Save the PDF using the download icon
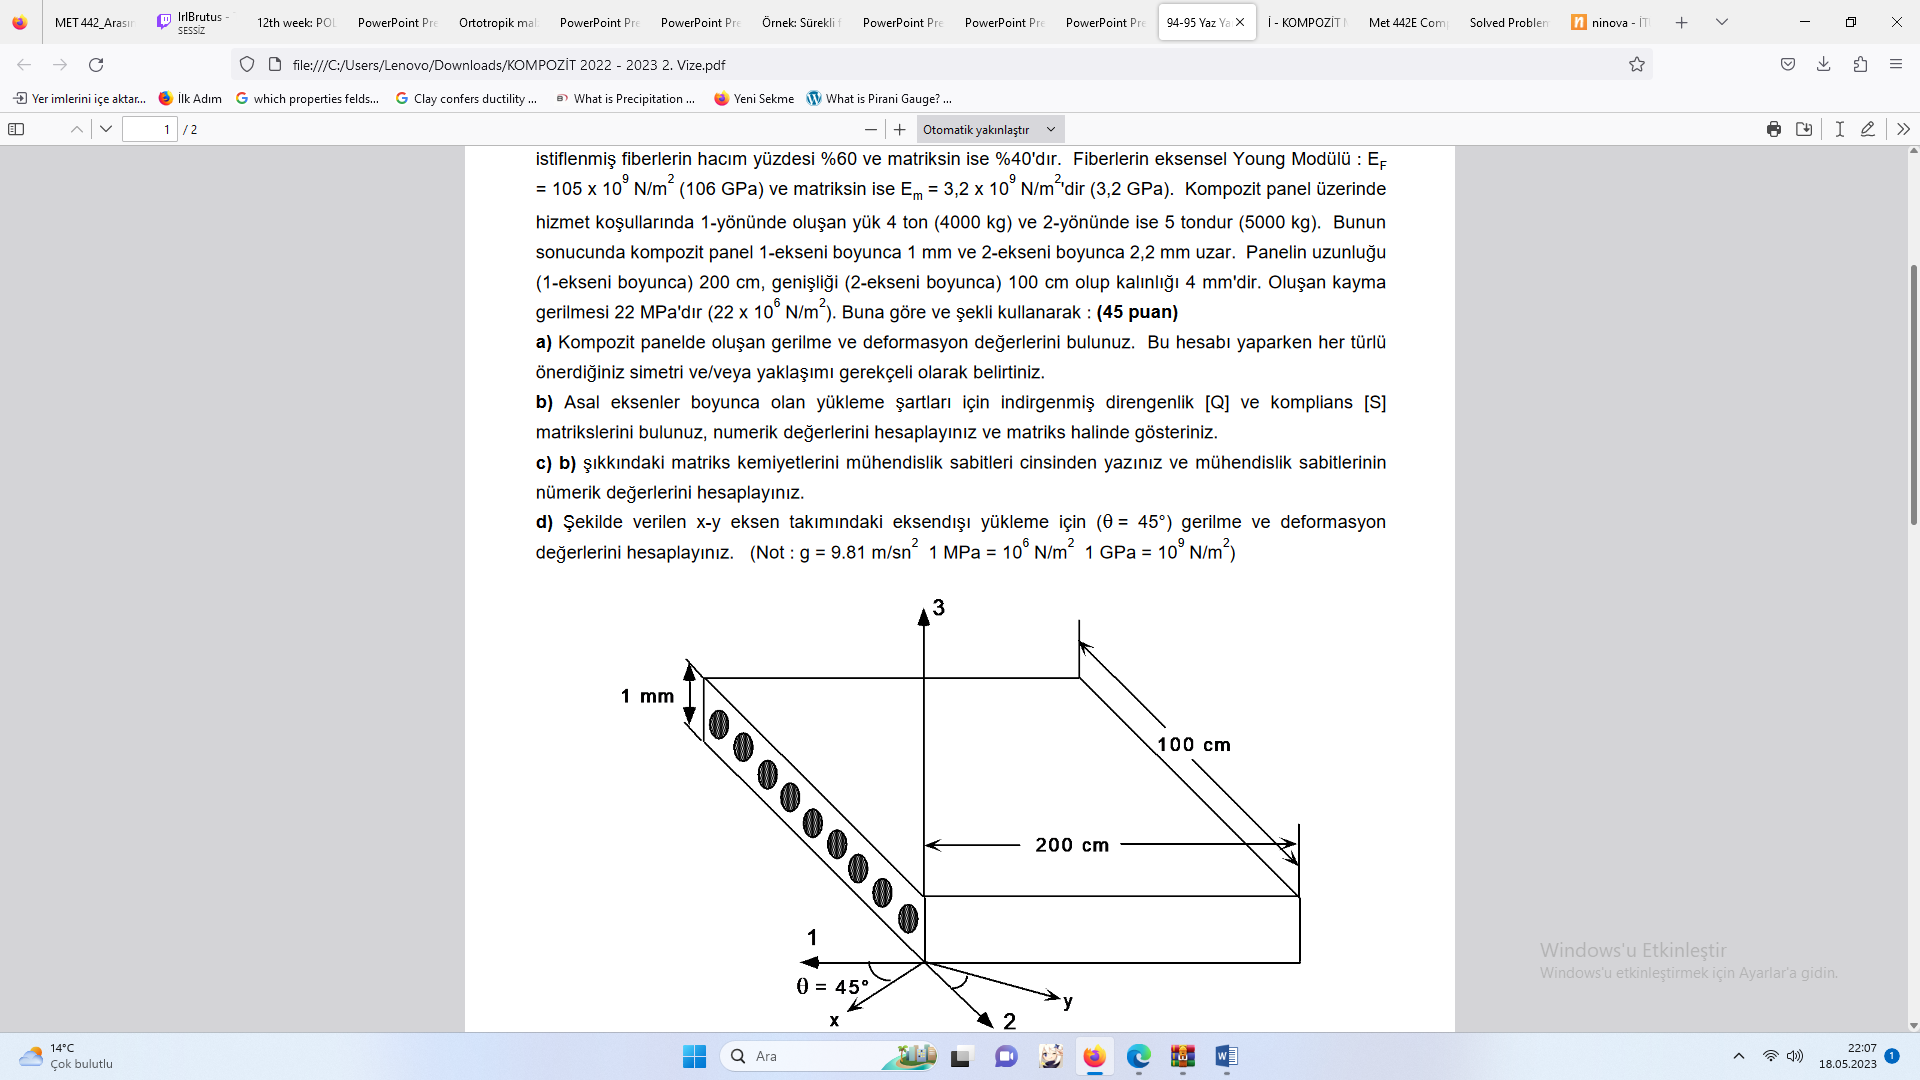The image size is (1920, 1080). (x=1806, y=129)
